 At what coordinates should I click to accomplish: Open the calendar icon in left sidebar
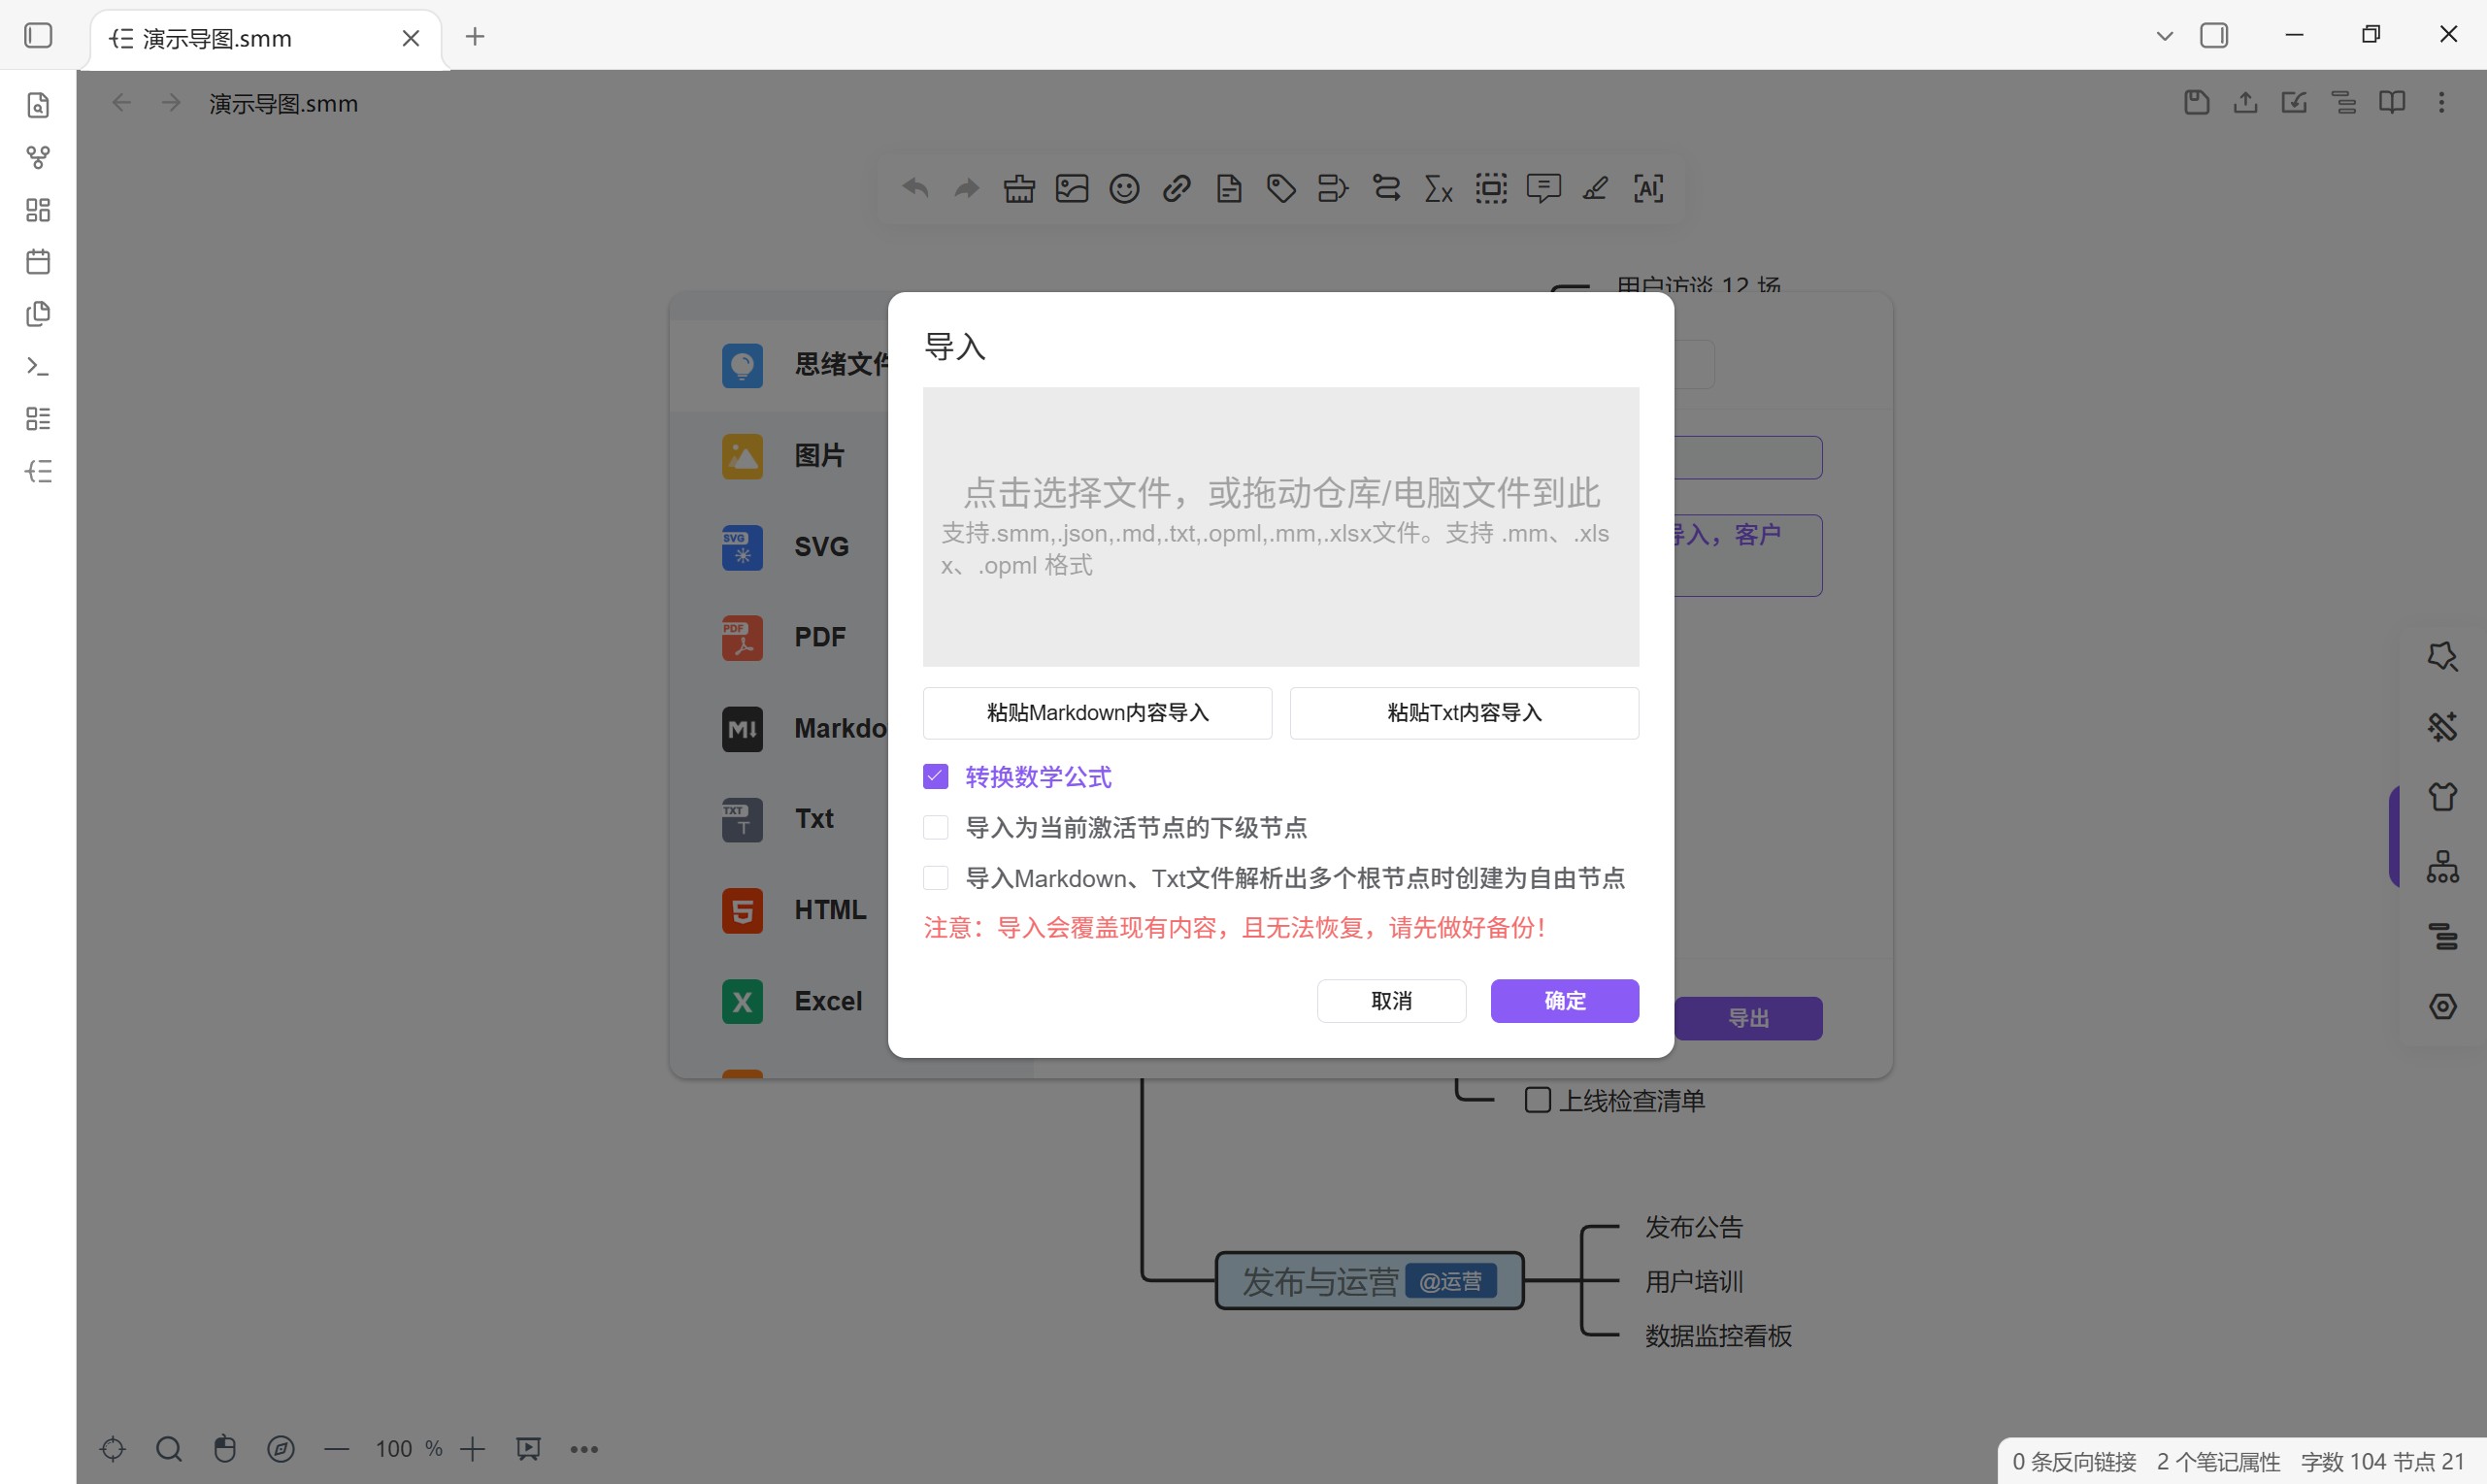(38, 262)
